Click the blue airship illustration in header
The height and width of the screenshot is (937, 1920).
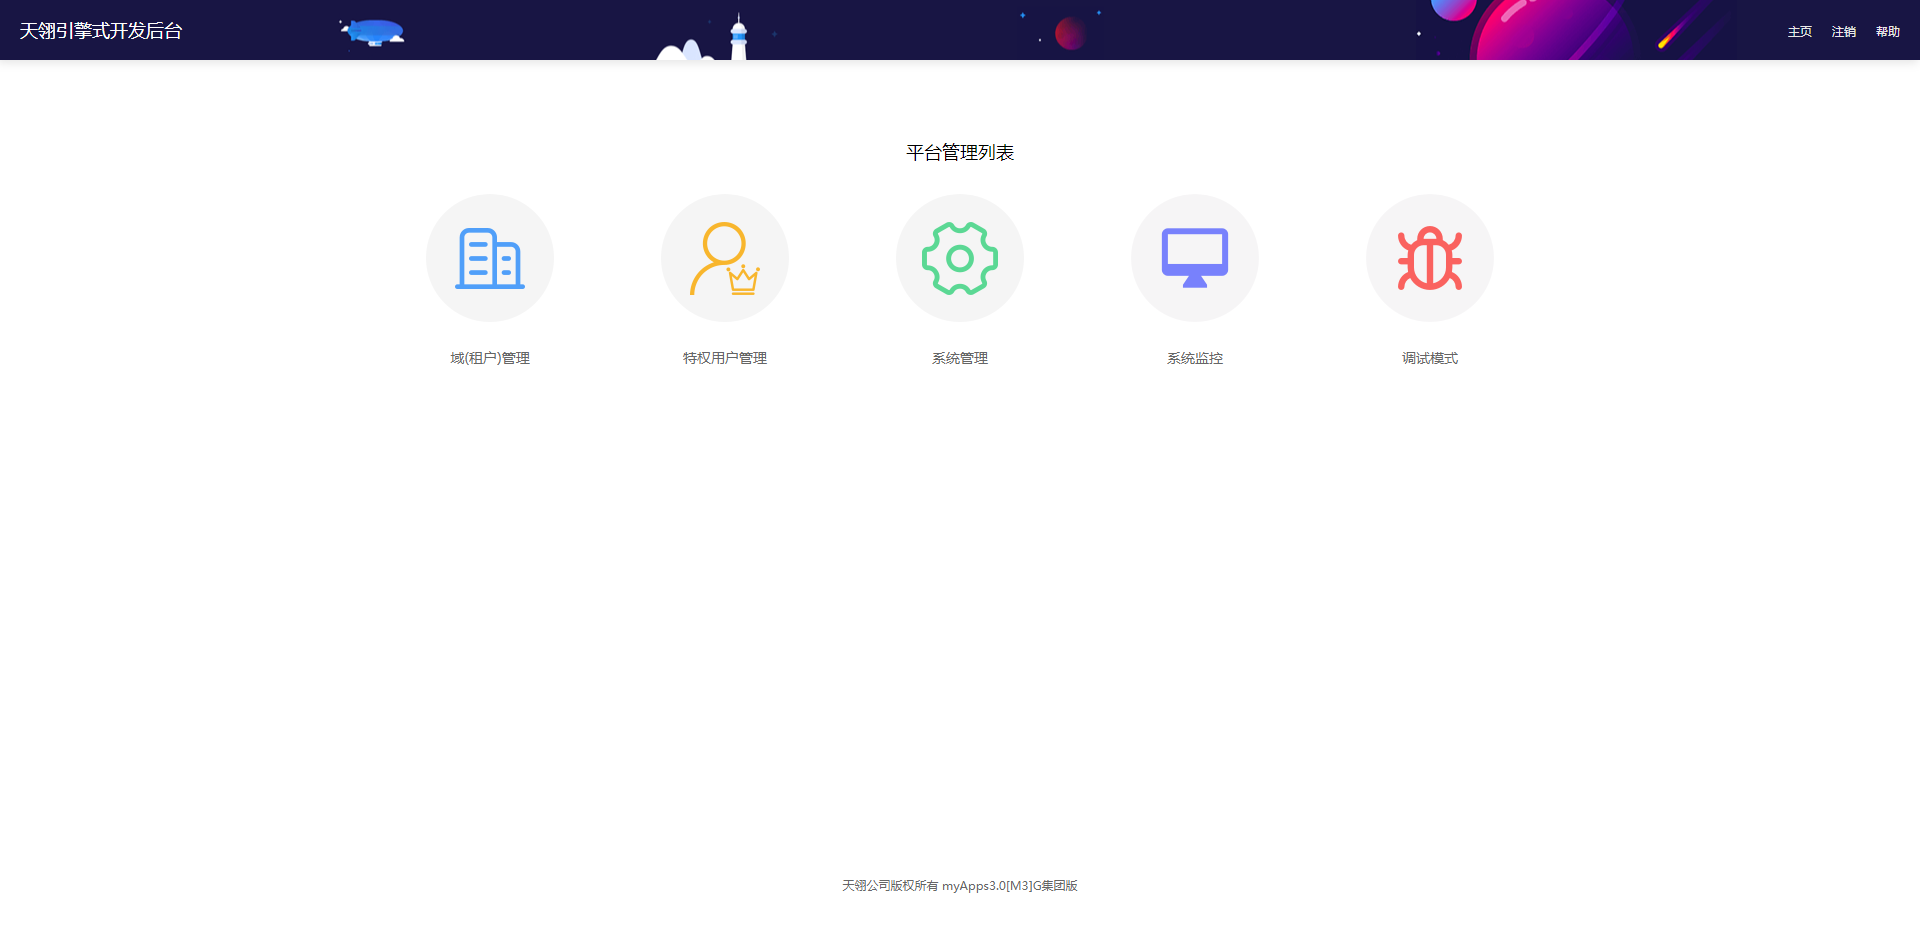point(373,32)
